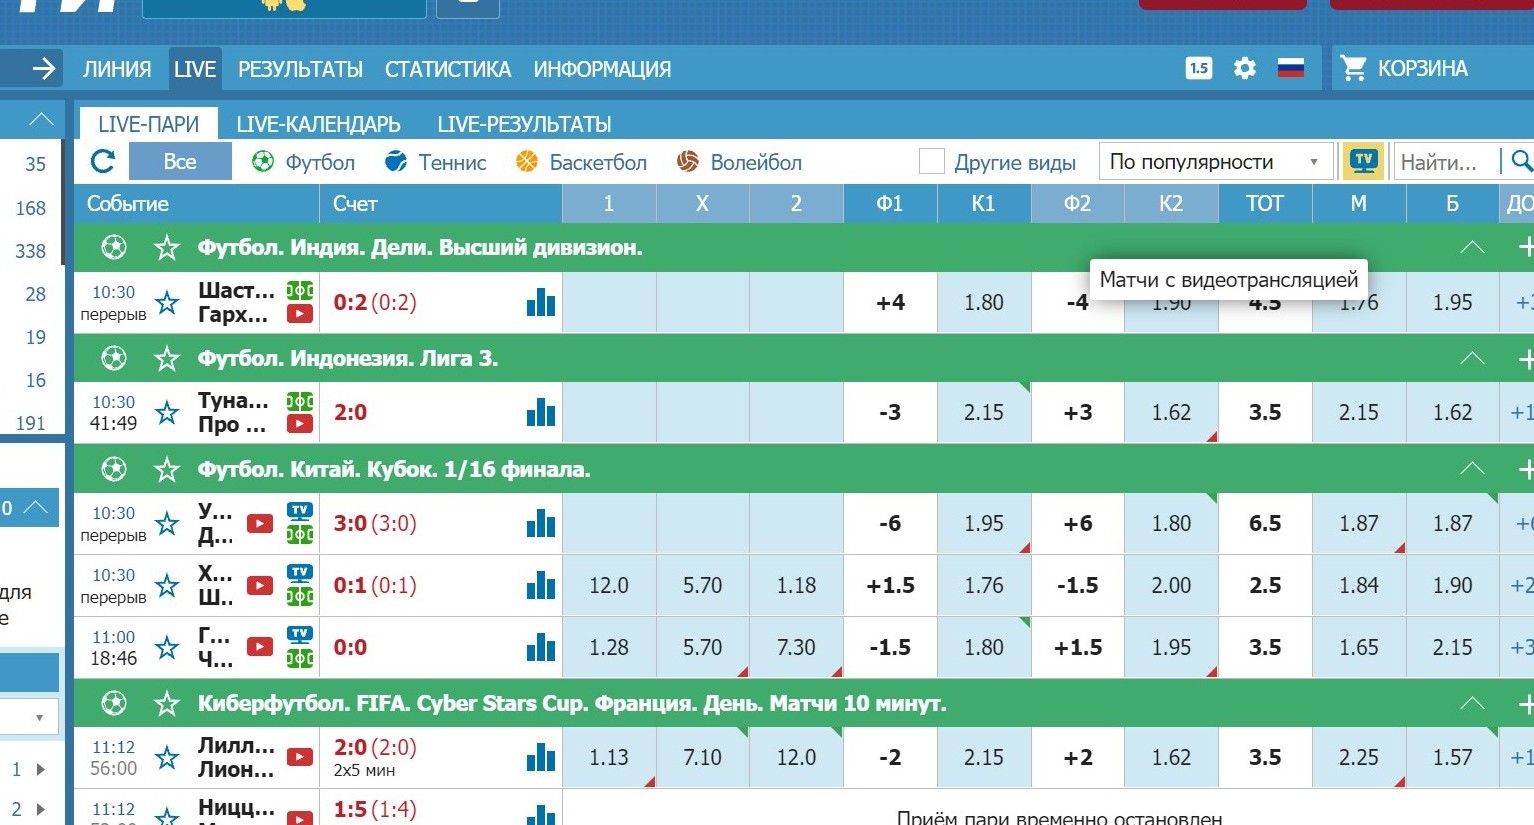
Task: Collapse the Индонезия Лига 3 section
Action: point(1471,358)
